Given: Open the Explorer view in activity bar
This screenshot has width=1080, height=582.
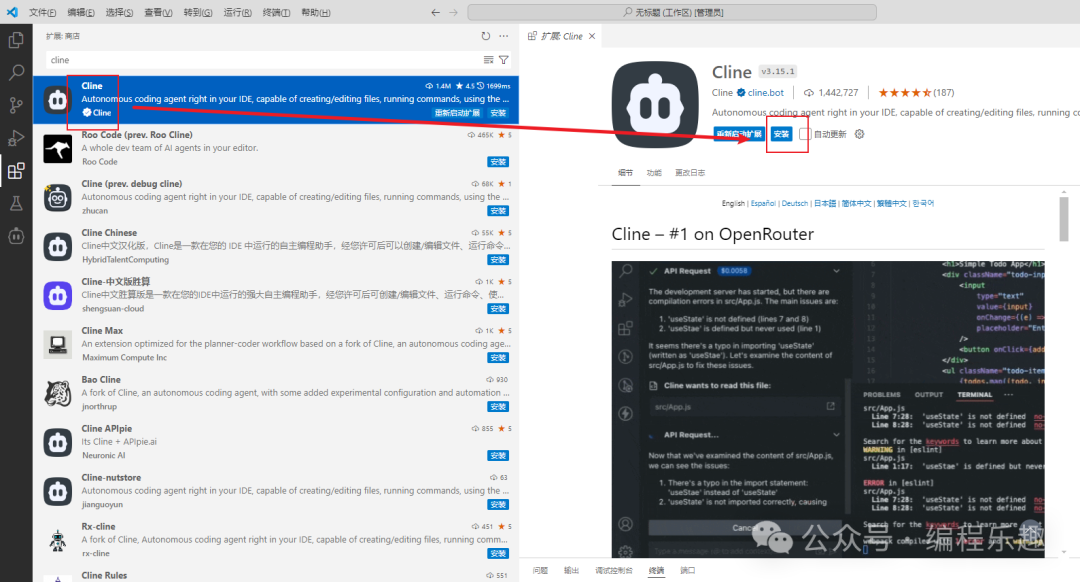Looking at the screenshot, I should click(16, 40).
